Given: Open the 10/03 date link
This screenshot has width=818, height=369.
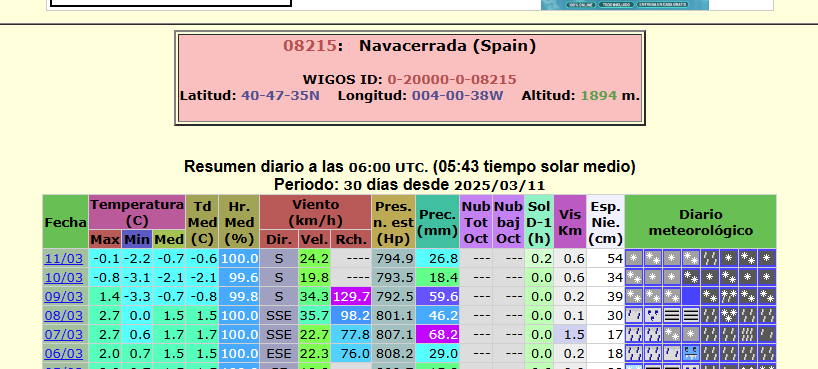Looking at the screenshot, I should pos(64,277).
